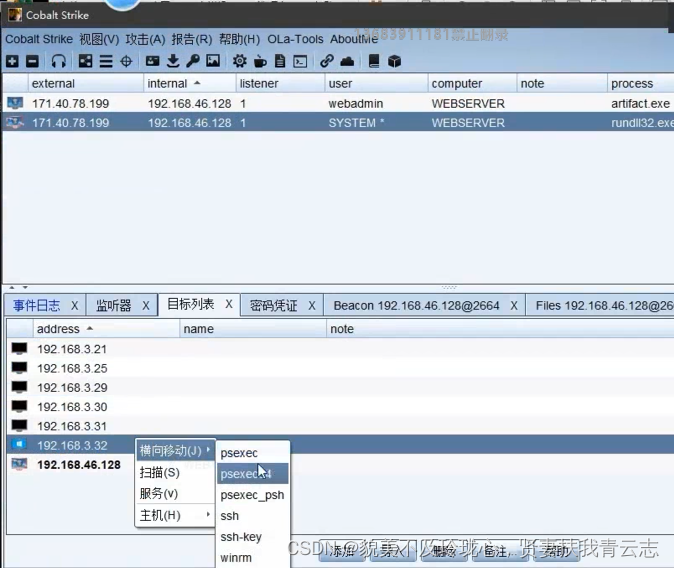Viewport: 674px width, 568px height.
Task: Close the 事件日志 tab
Action: pos(75,306)
